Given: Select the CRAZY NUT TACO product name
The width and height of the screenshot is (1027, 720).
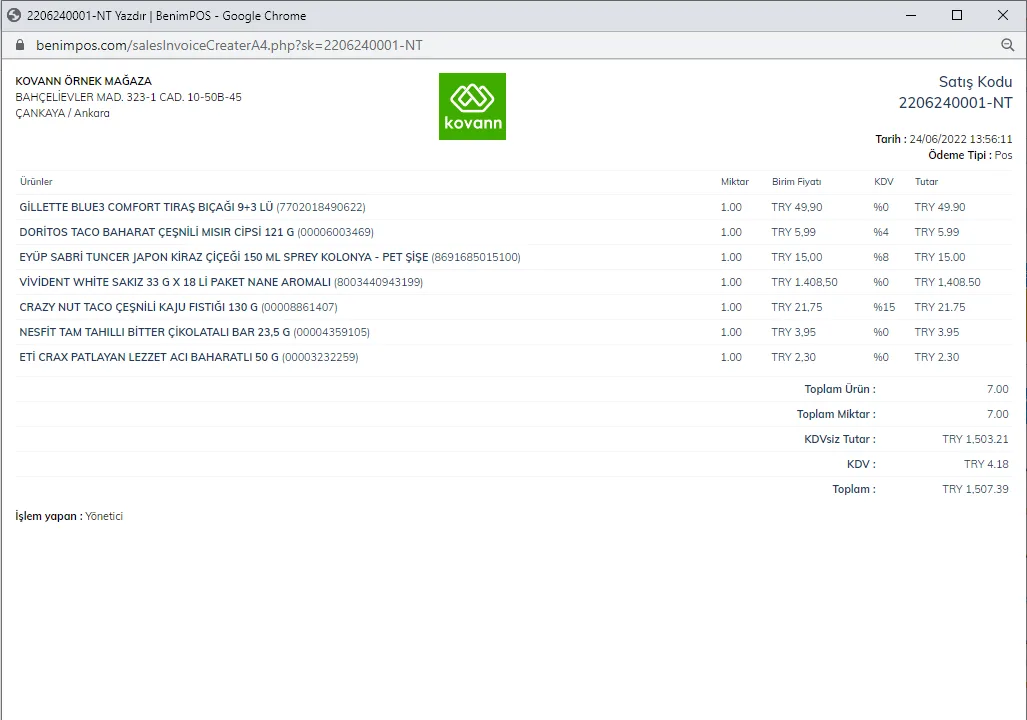Looking at the screenshot, I should pyautogui.click(x=138, y=307).
